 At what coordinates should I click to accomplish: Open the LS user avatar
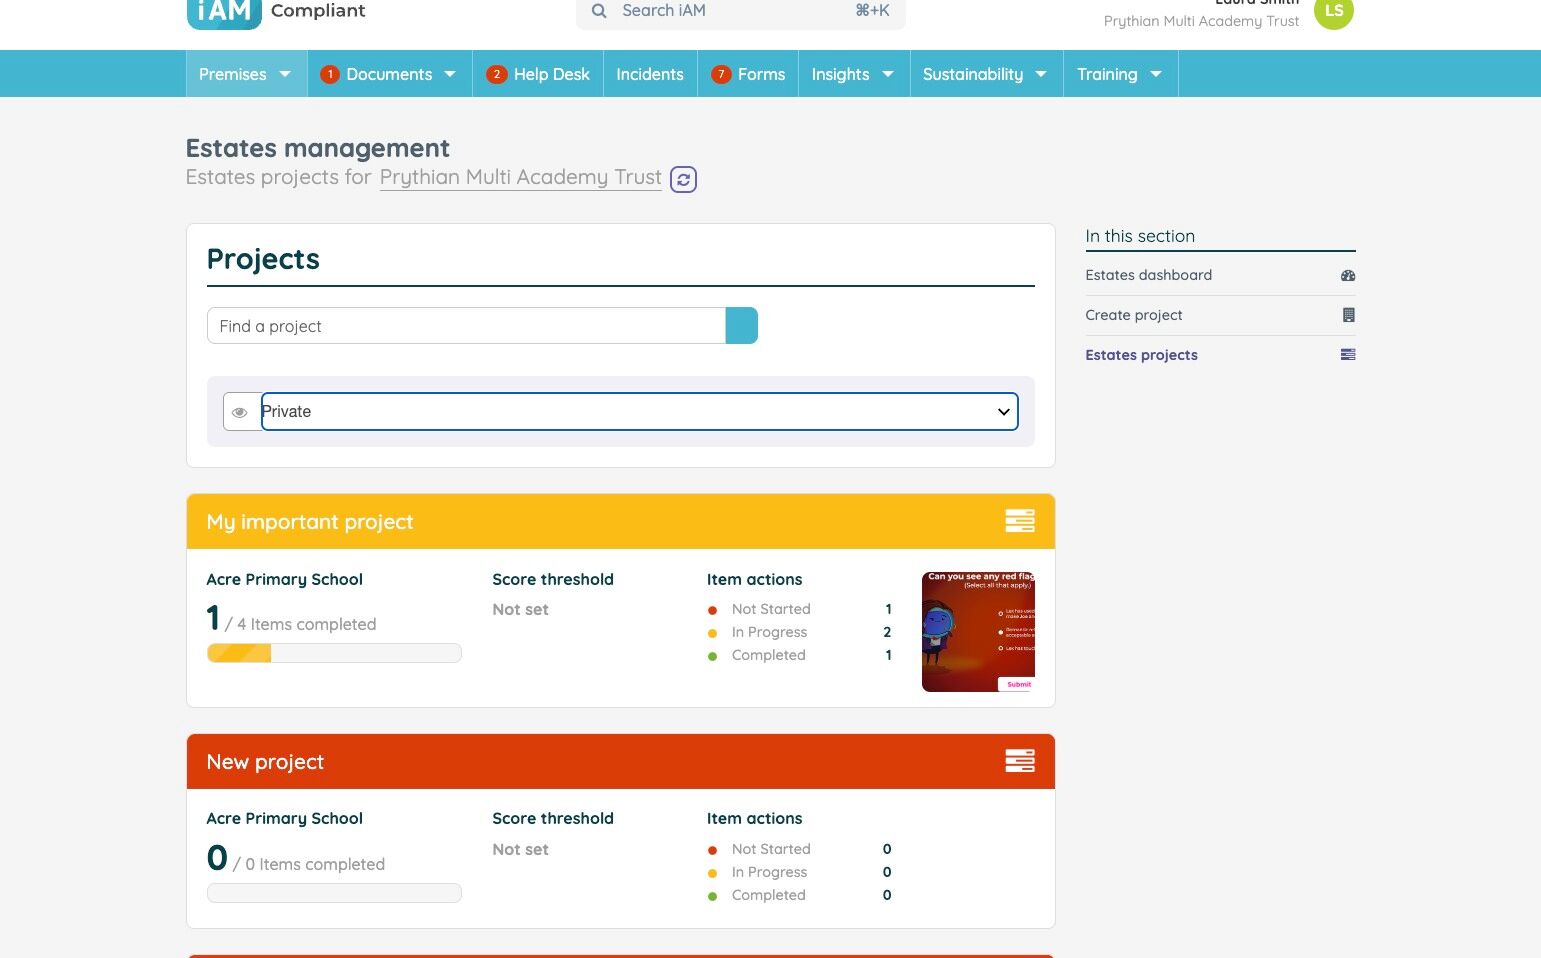click(1333, 12)
